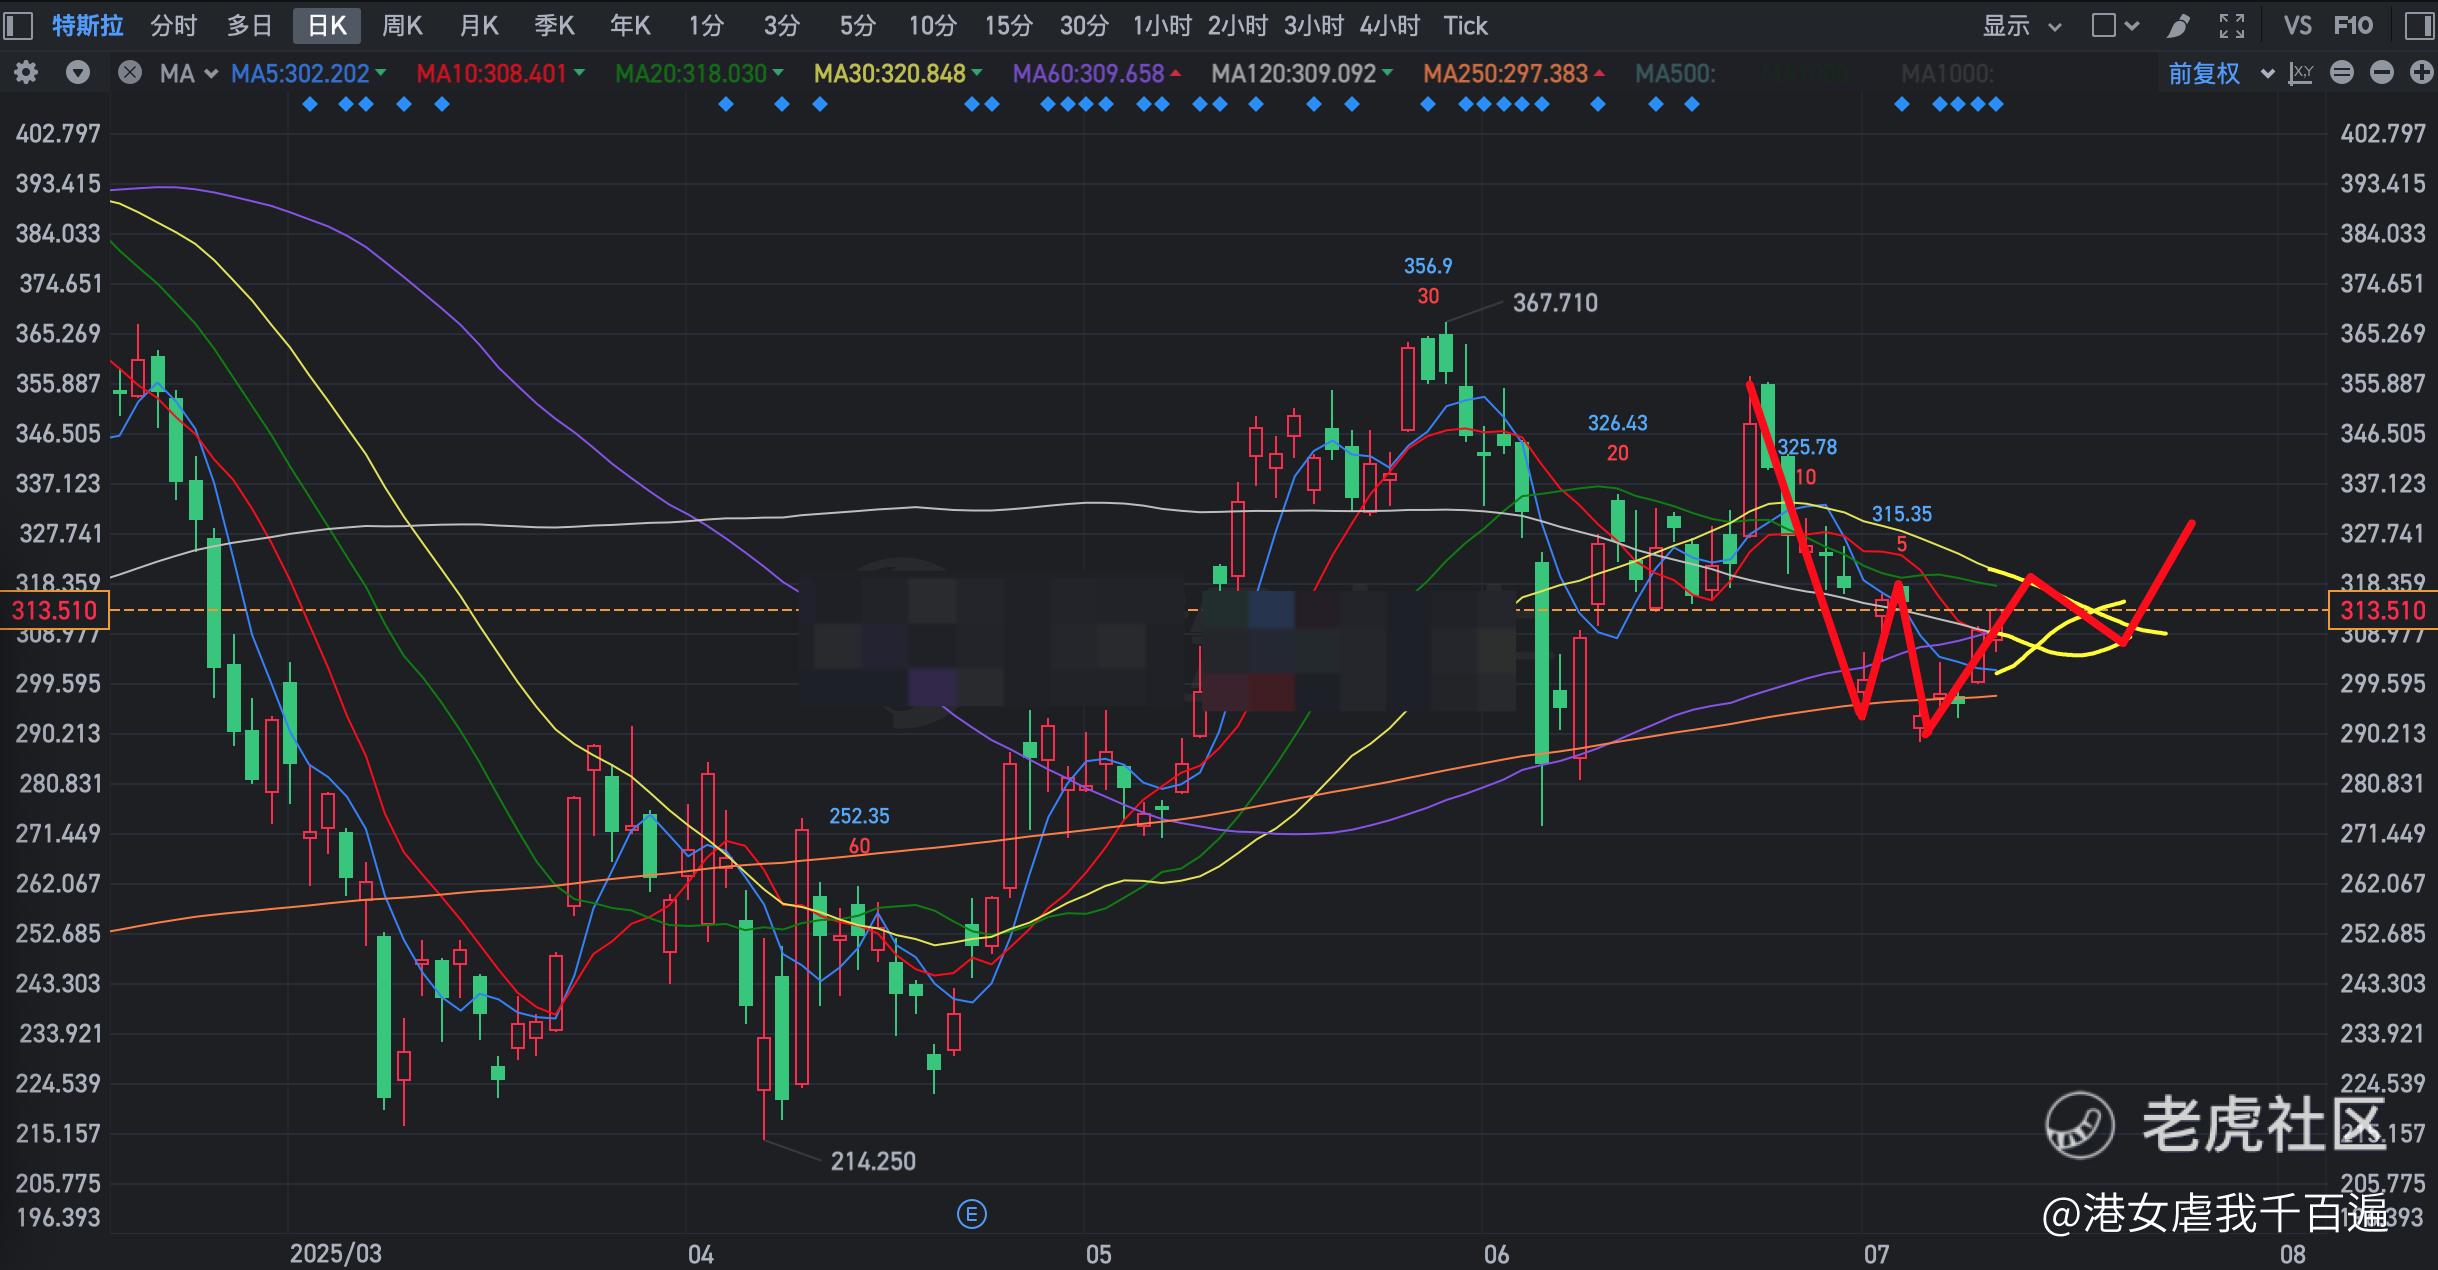
Task: Select the 1分 one-minute interval
Action: [x=706, y=26]
